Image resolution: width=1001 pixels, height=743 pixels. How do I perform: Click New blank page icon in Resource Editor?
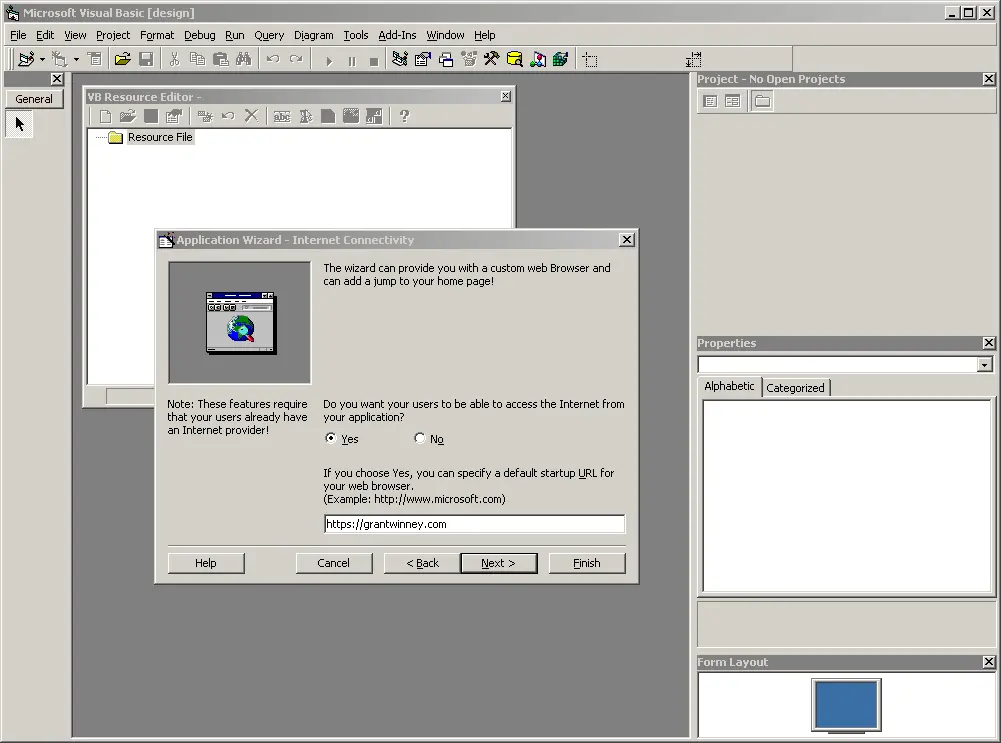(x=105, y=116)
